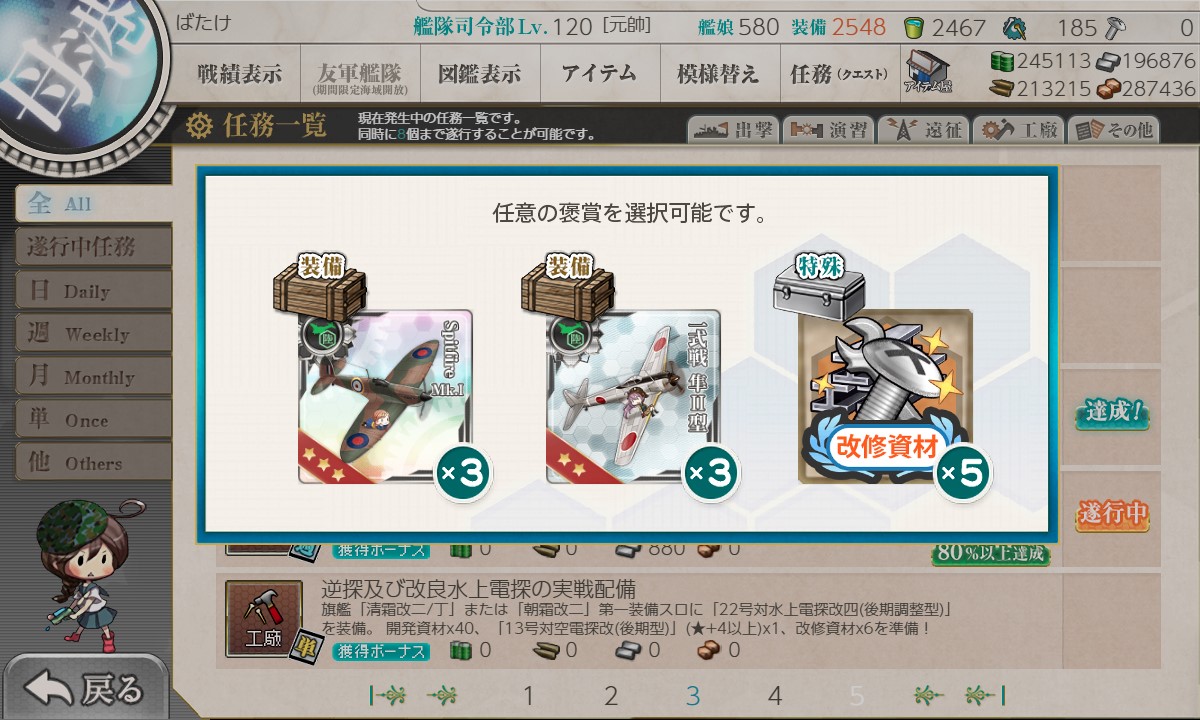
Task: Jump to the last page arrow
Action: (x=985, y=695)
